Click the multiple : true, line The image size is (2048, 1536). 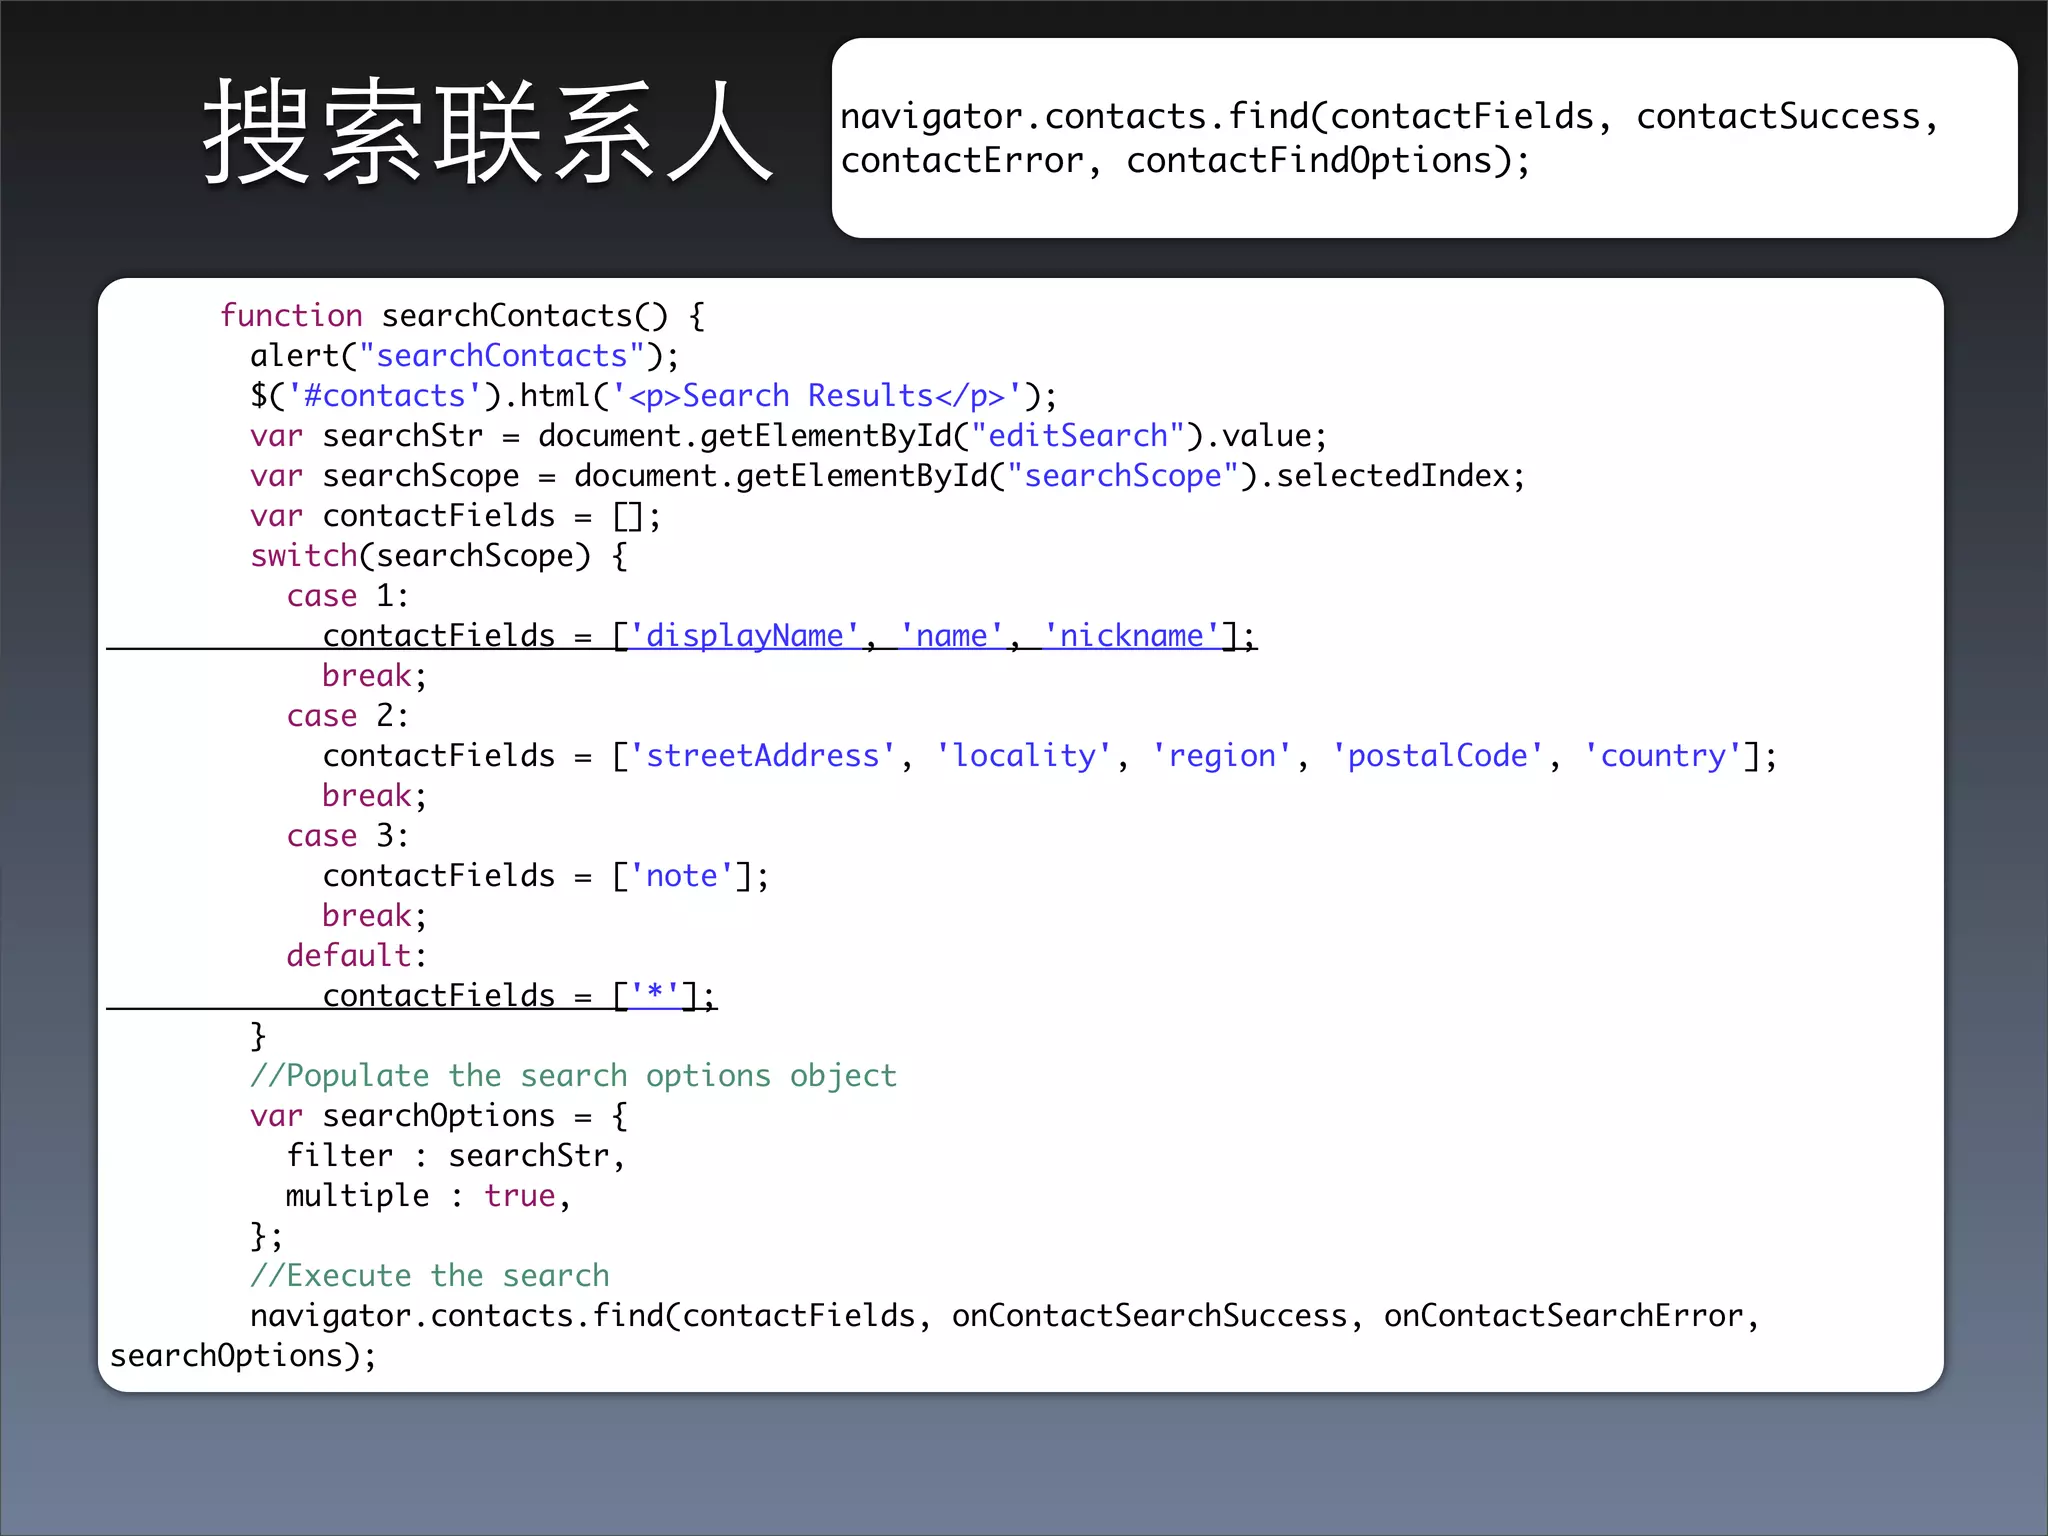coord(429,1196)
